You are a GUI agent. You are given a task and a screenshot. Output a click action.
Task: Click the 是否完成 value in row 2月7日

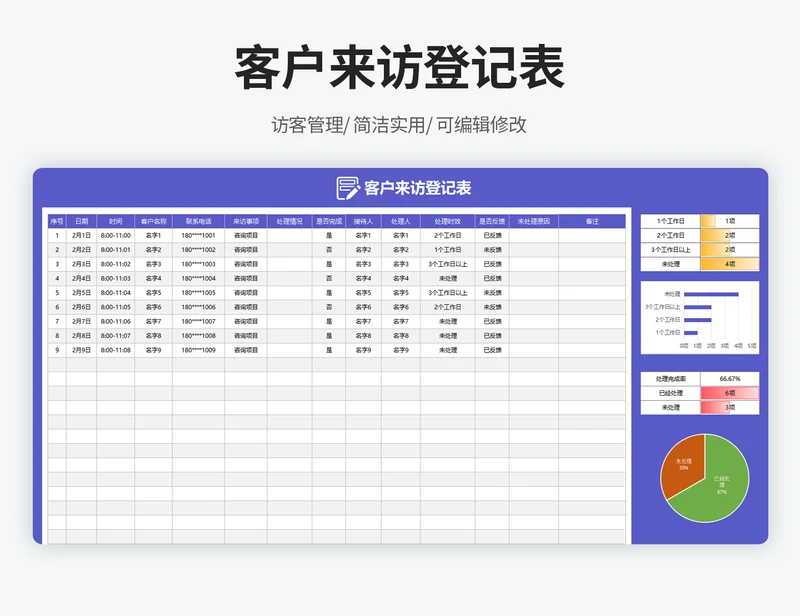[x=329, y=322]
